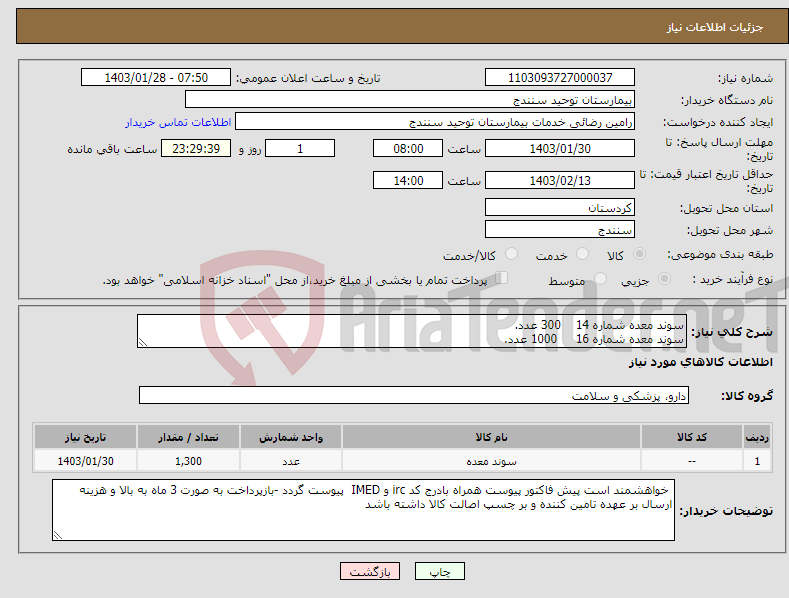Screen dimensions: 789x598
Task: Click the buyer name field بیمارستان توحید سنندج
Action: (410, 100)
